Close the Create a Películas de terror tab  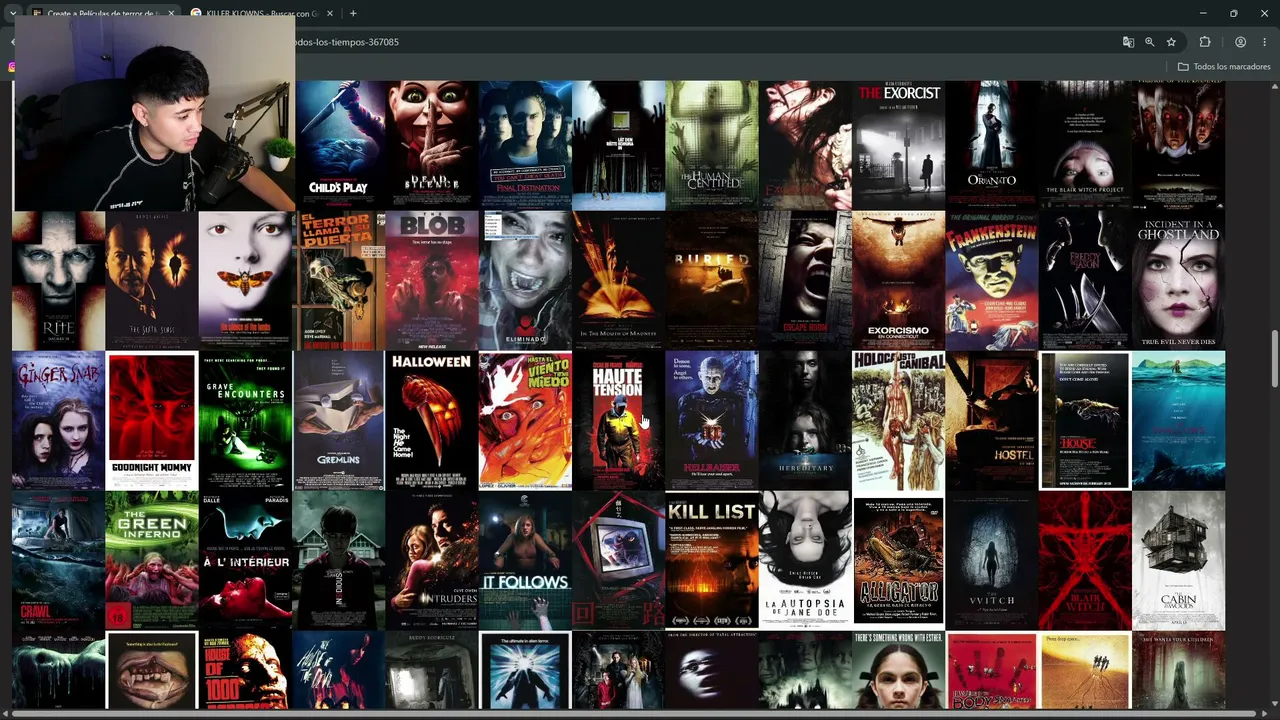pyautogui.click(x=171, y=13)
